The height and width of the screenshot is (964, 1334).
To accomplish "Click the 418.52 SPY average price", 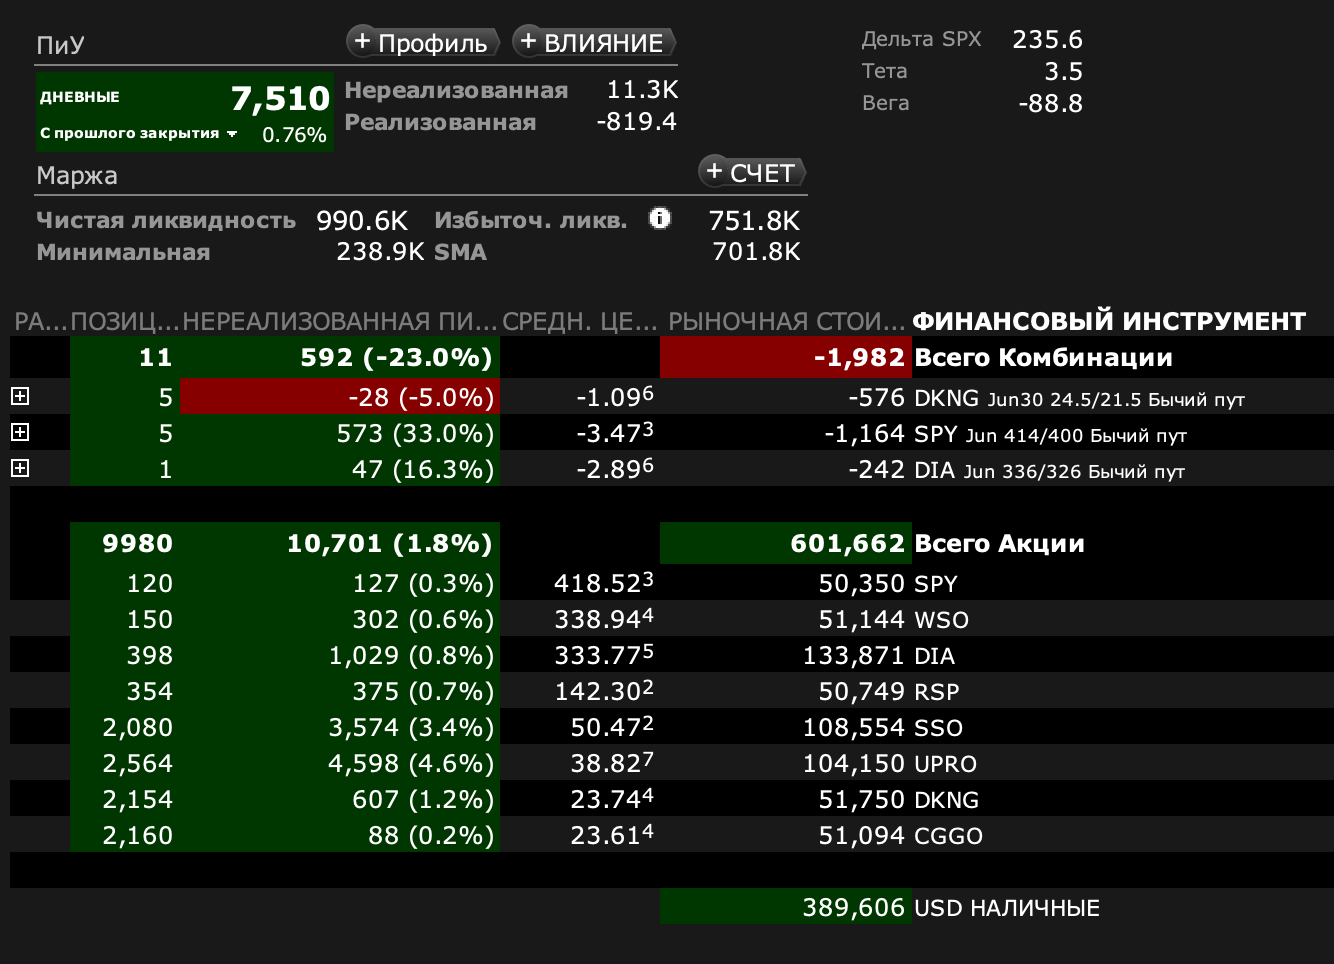I will (604, 583).
